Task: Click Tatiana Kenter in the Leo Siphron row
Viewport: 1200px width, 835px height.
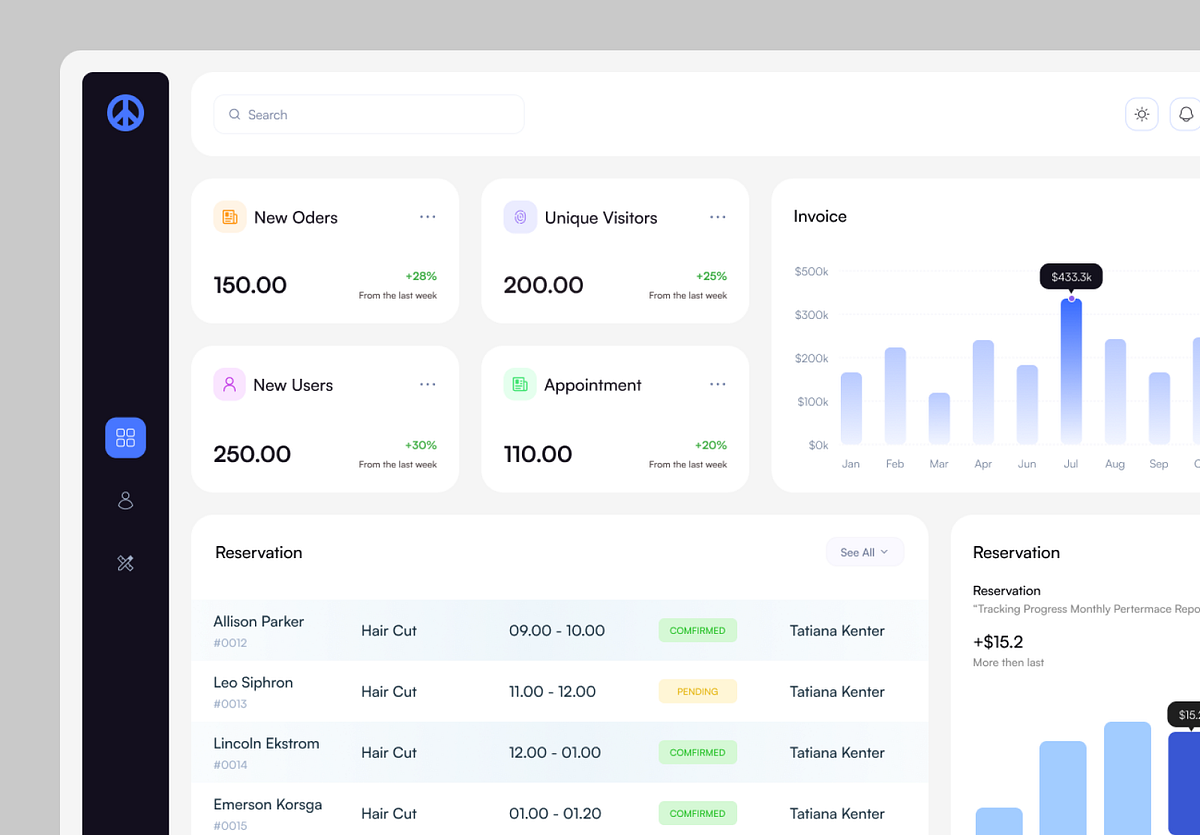Action: pos(837,691)
